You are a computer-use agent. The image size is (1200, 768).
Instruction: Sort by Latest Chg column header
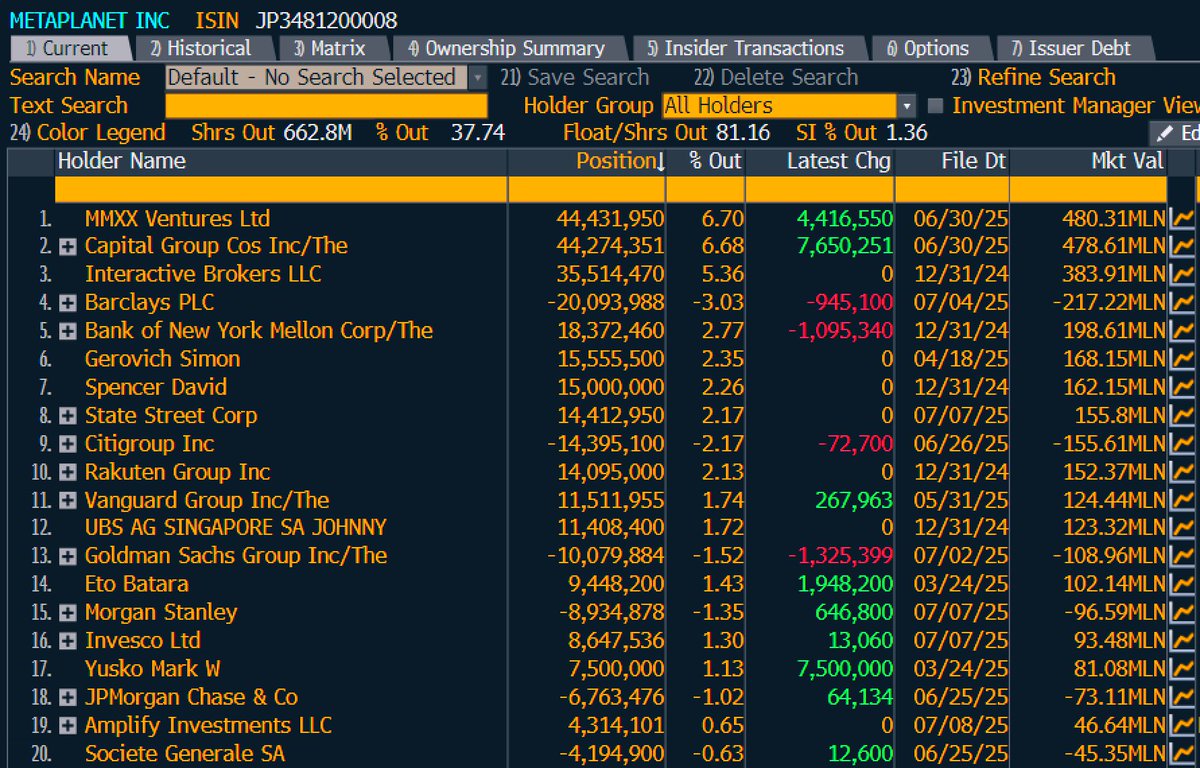[820, 161]
